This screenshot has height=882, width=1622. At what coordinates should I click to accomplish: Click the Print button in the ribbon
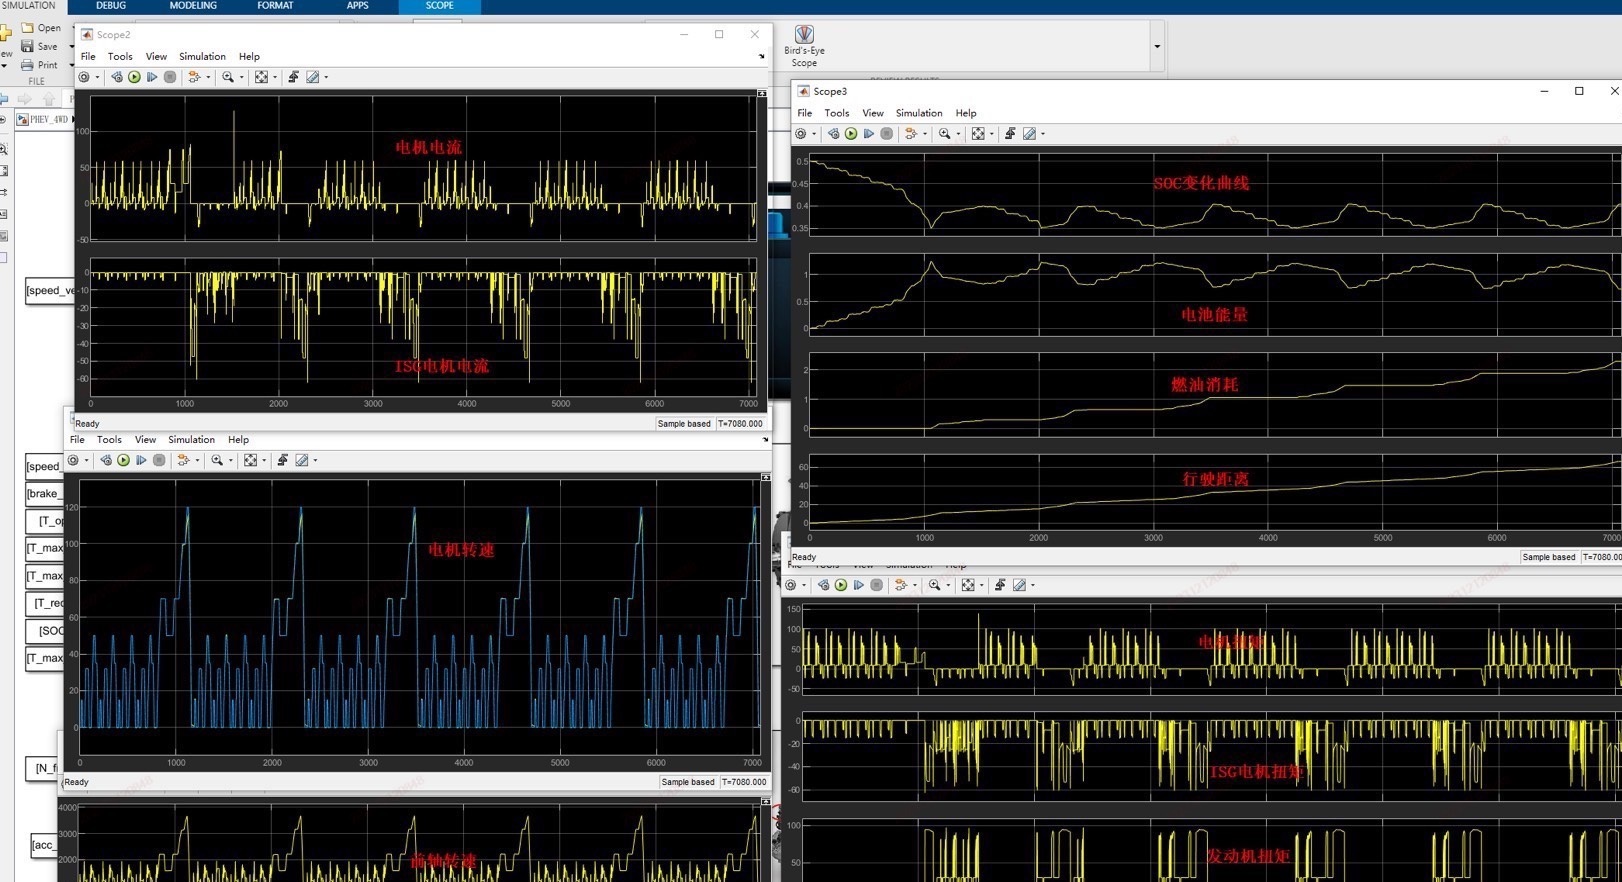pos(40,65)
